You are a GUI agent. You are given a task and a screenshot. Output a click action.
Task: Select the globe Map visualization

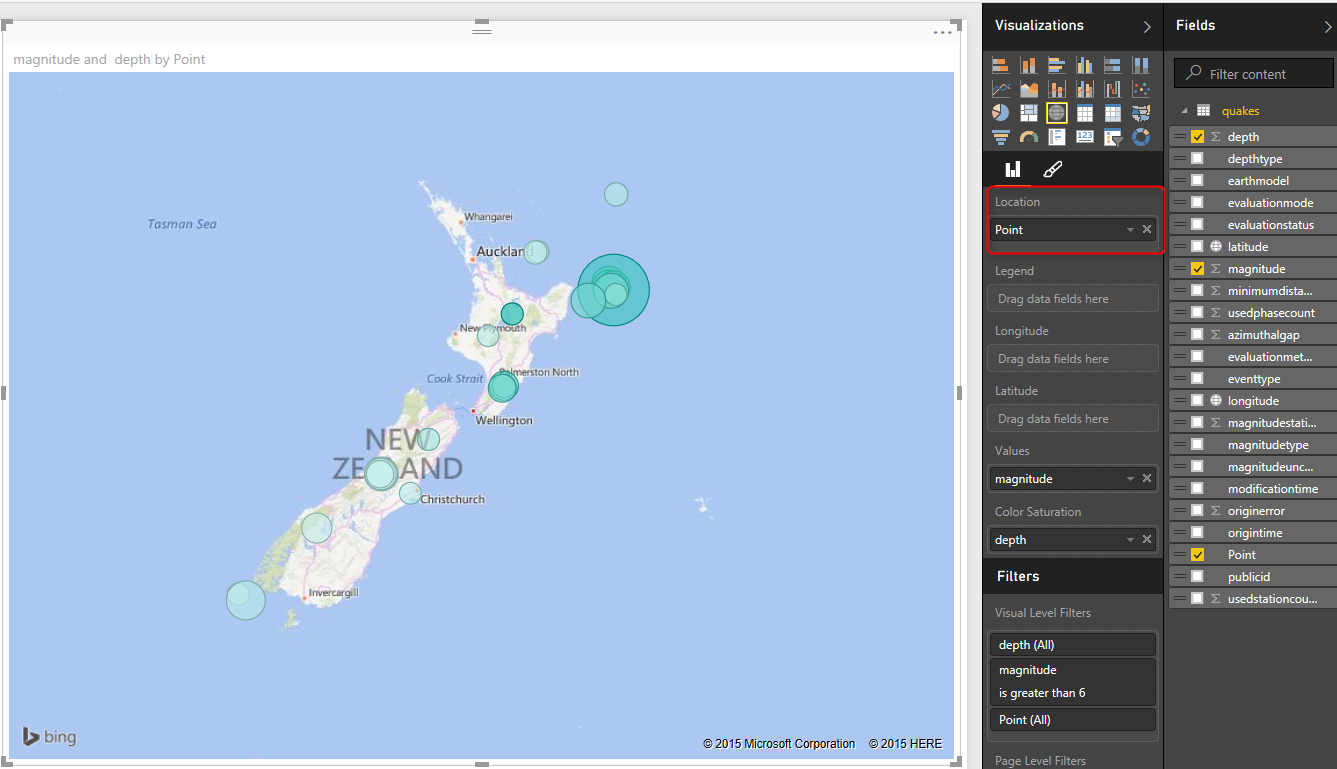click(1056, 113)
